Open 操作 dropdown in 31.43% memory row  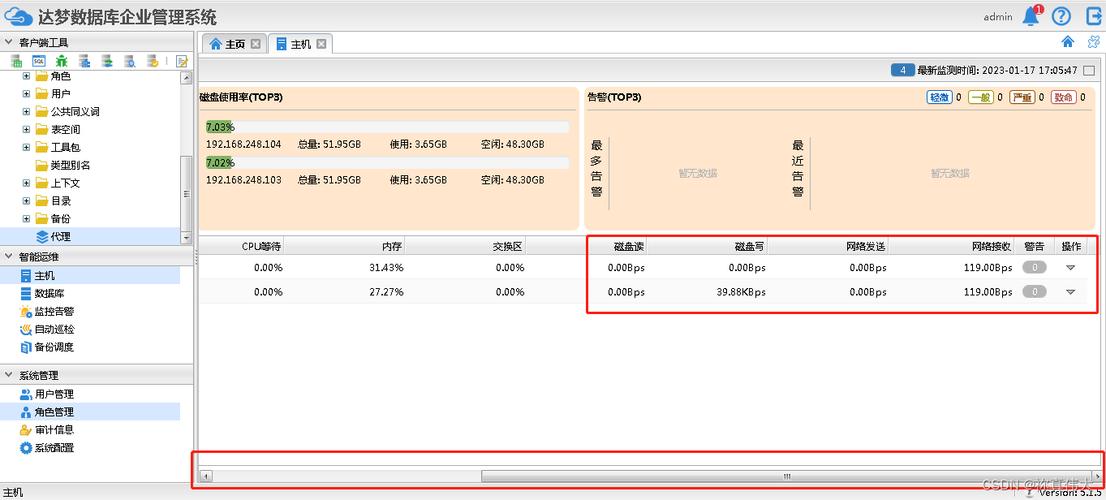[1071, 268]
